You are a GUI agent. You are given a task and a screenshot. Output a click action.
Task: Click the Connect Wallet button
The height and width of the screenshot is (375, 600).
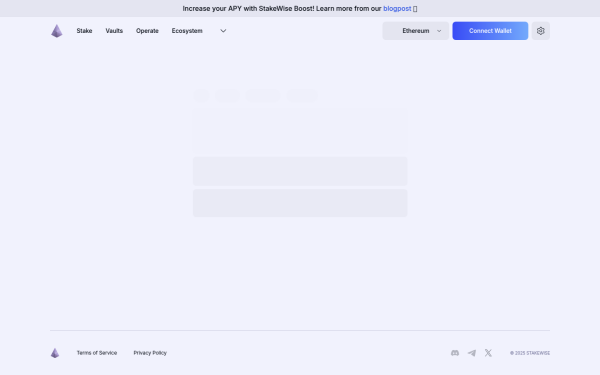(490, 31)
